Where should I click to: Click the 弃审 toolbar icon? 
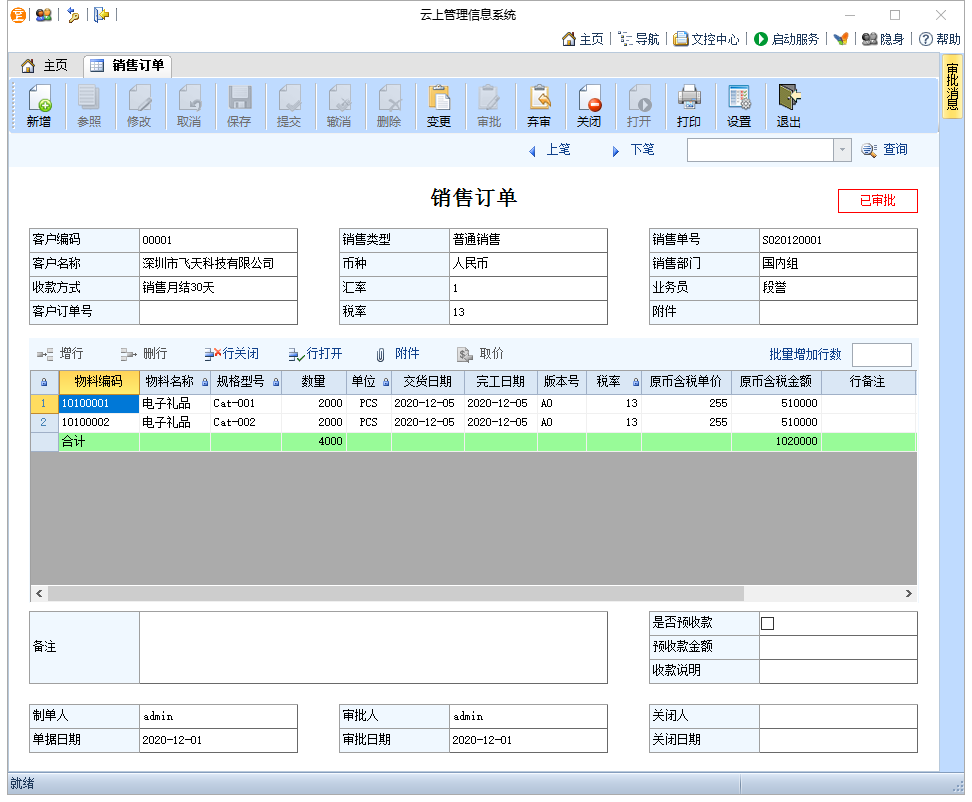click(539, 106)
